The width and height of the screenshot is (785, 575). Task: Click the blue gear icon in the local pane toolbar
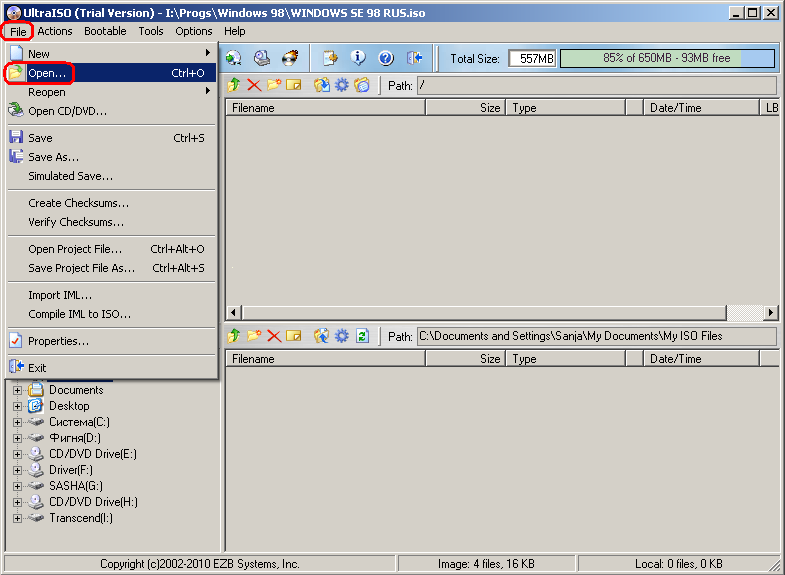341,336
